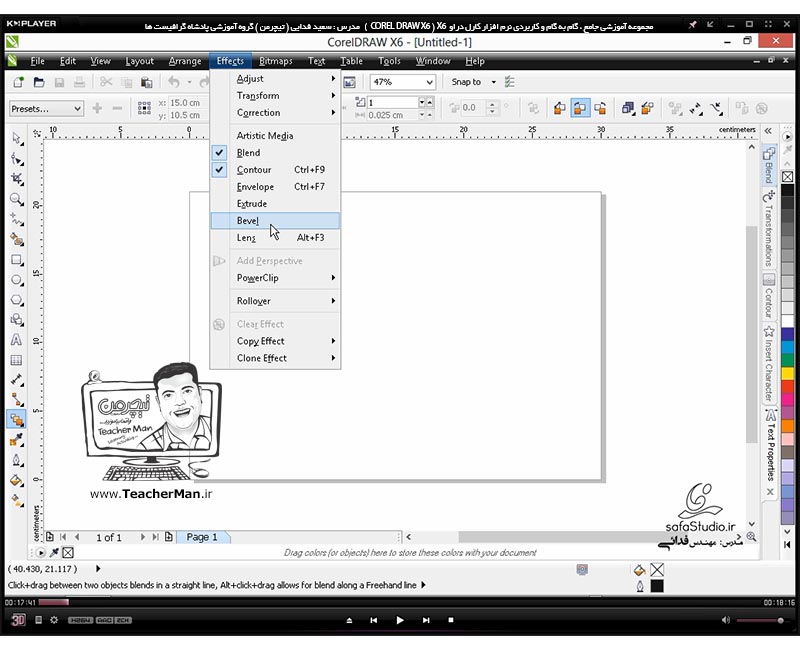
Task: Select the Eyedropper tool
Action: pyautogui.click(x=17, y=440)
